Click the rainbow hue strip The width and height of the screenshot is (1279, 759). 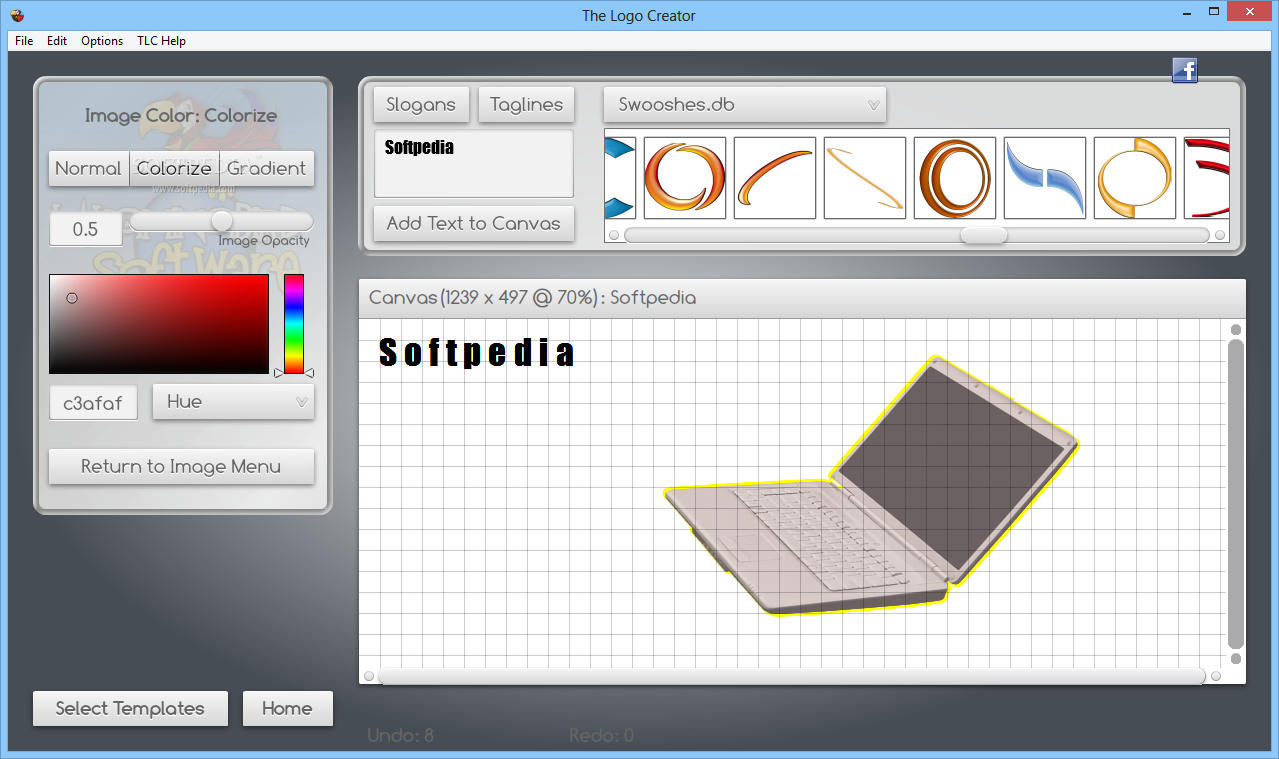tap(294, 324)
